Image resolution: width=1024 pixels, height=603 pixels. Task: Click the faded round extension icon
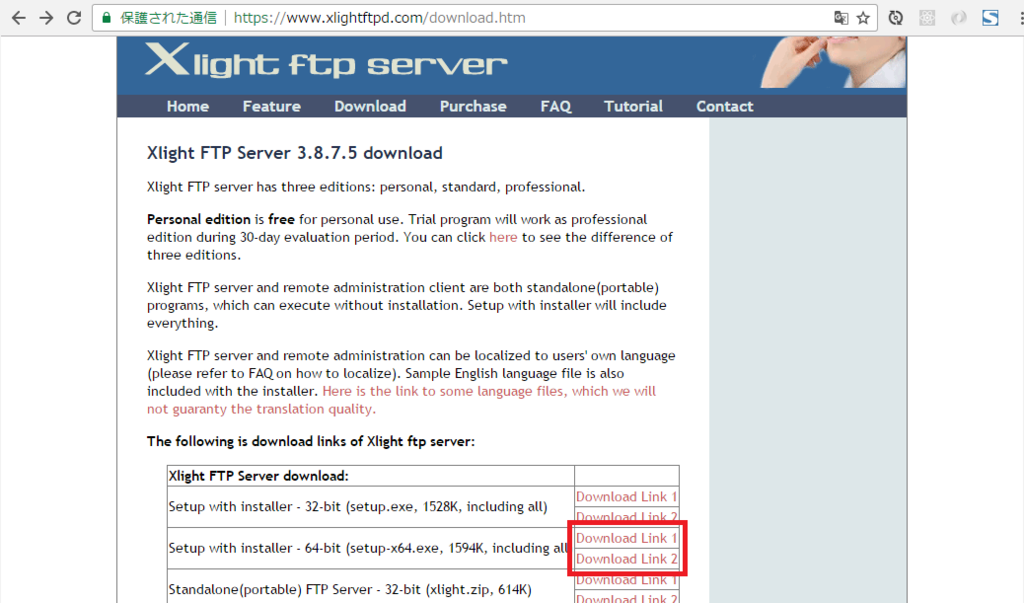pos(959,18)
